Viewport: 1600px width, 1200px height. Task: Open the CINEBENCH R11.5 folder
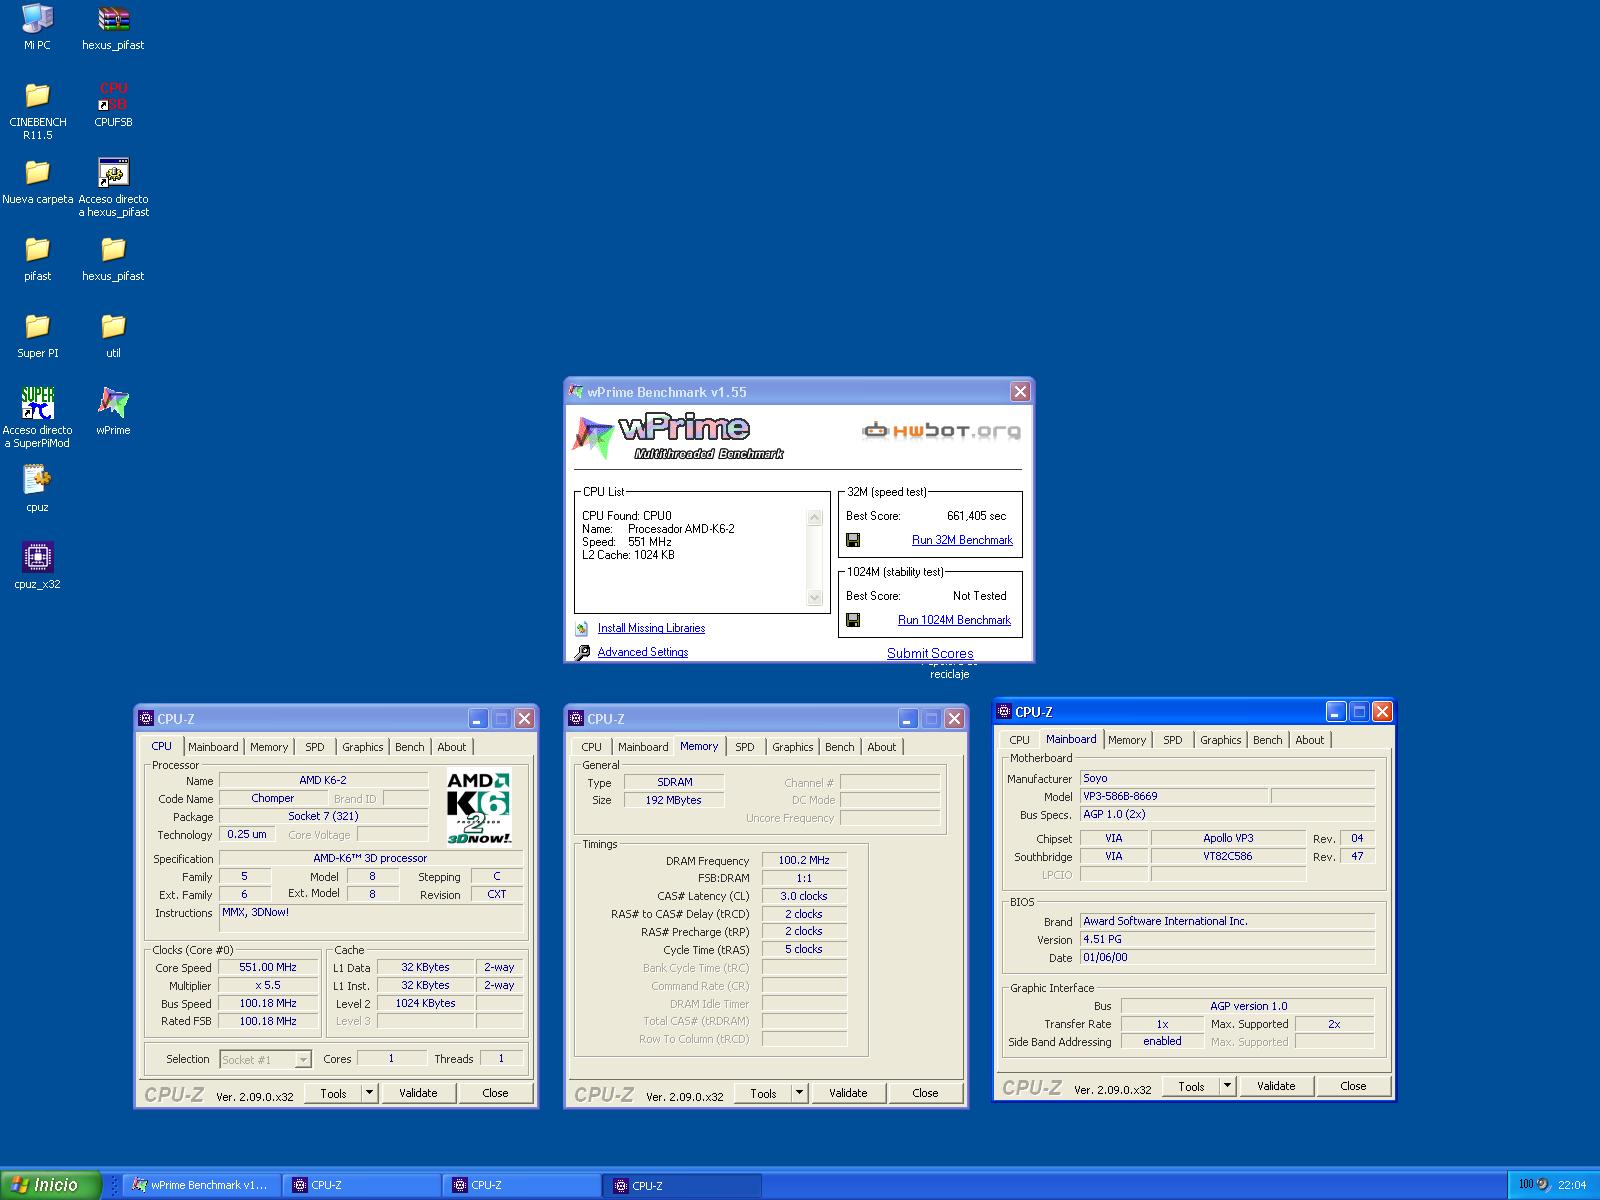(37, 95)
